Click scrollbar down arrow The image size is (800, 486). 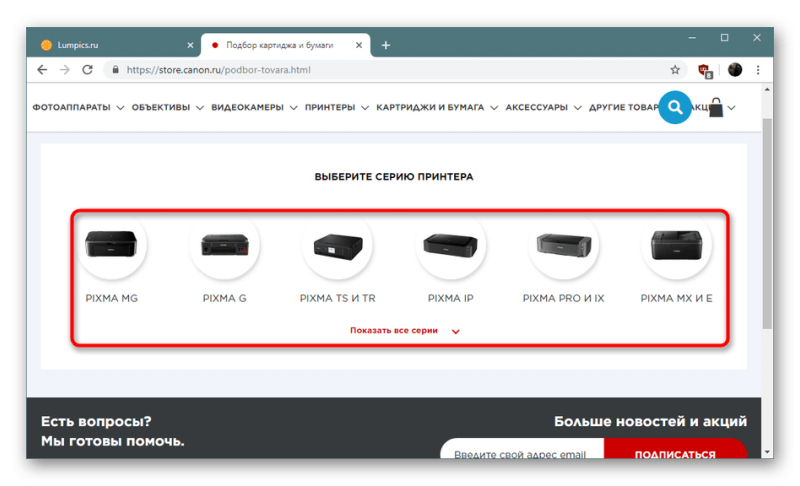click(x=767, y=452)
